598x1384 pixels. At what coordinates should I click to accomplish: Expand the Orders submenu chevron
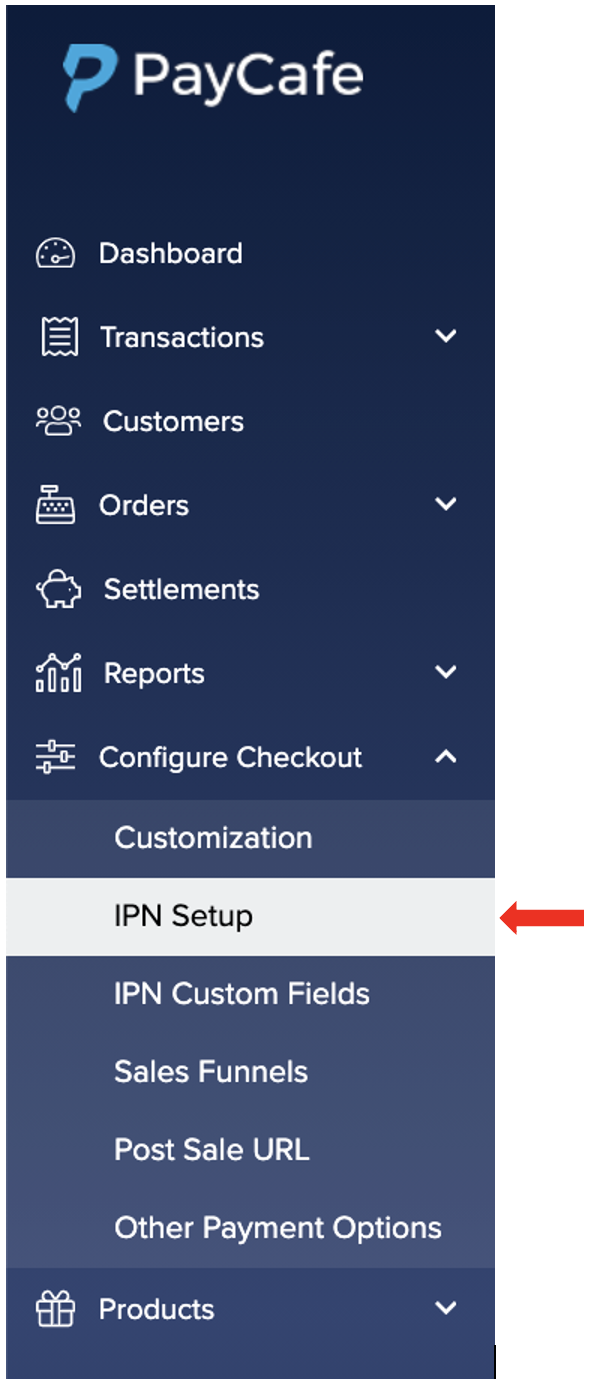pyautogui.click(x=446, y=505)
